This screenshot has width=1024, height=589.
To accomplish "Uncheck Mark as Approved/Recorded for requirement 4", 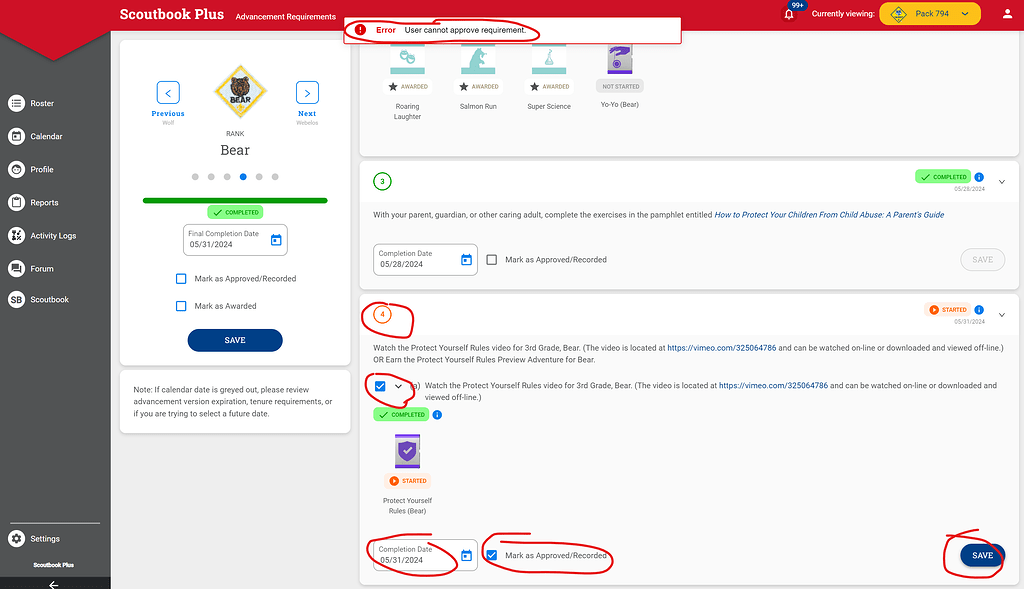I will (491, 553).
